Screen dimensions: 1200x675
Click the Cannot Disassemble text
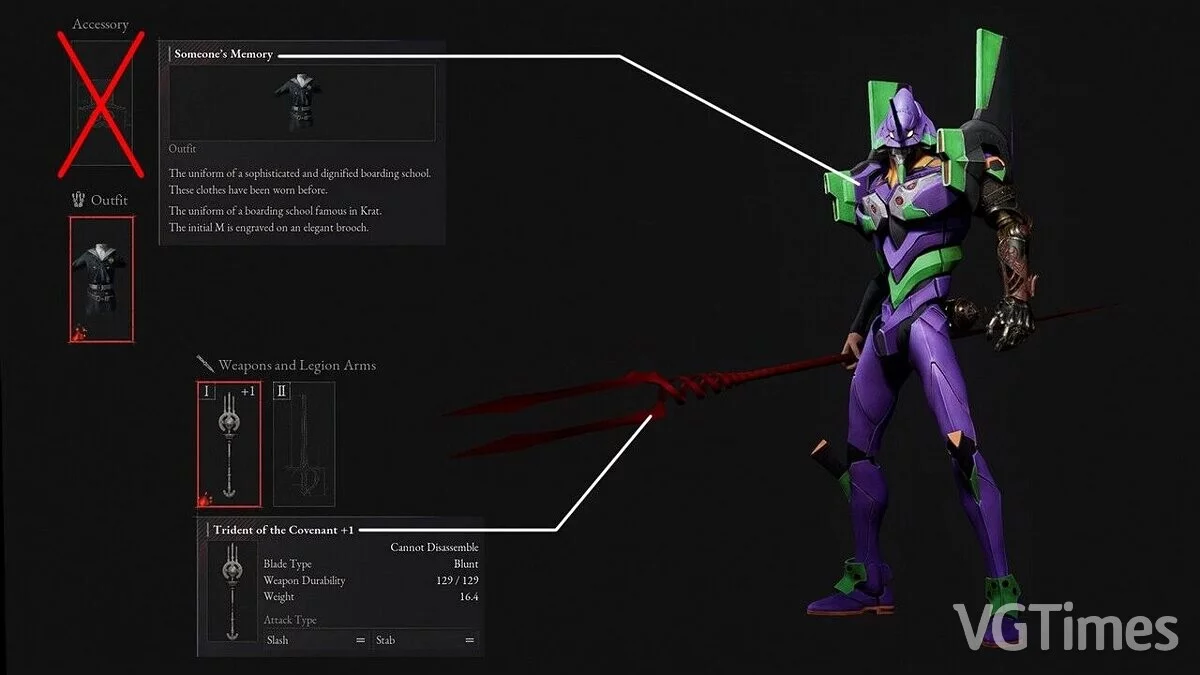pos(434,547)
